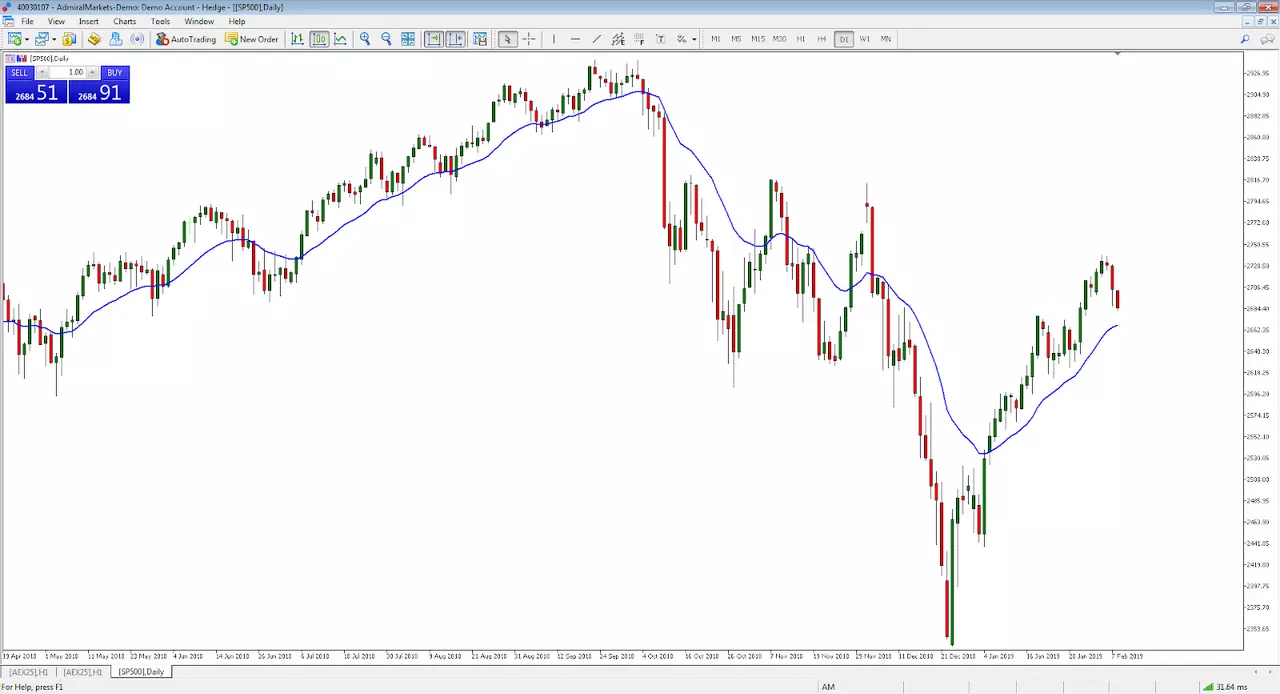Click the chat bubble icon in toolbar
1280x694 pixels.
[1267, 39]
